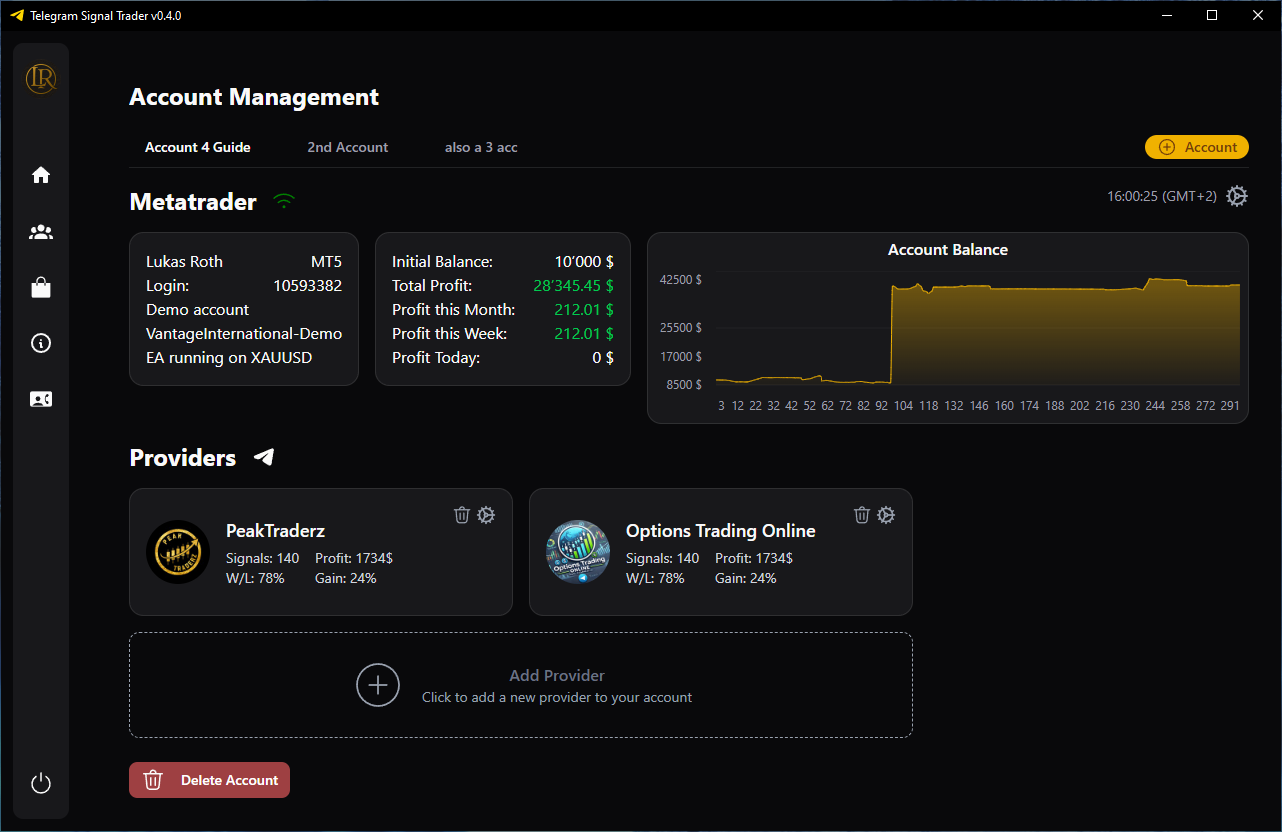The height and width of the screenshot is (832, 1282).
Task: Click the PeakTraderz logo avatar
Action: point(178,551)
